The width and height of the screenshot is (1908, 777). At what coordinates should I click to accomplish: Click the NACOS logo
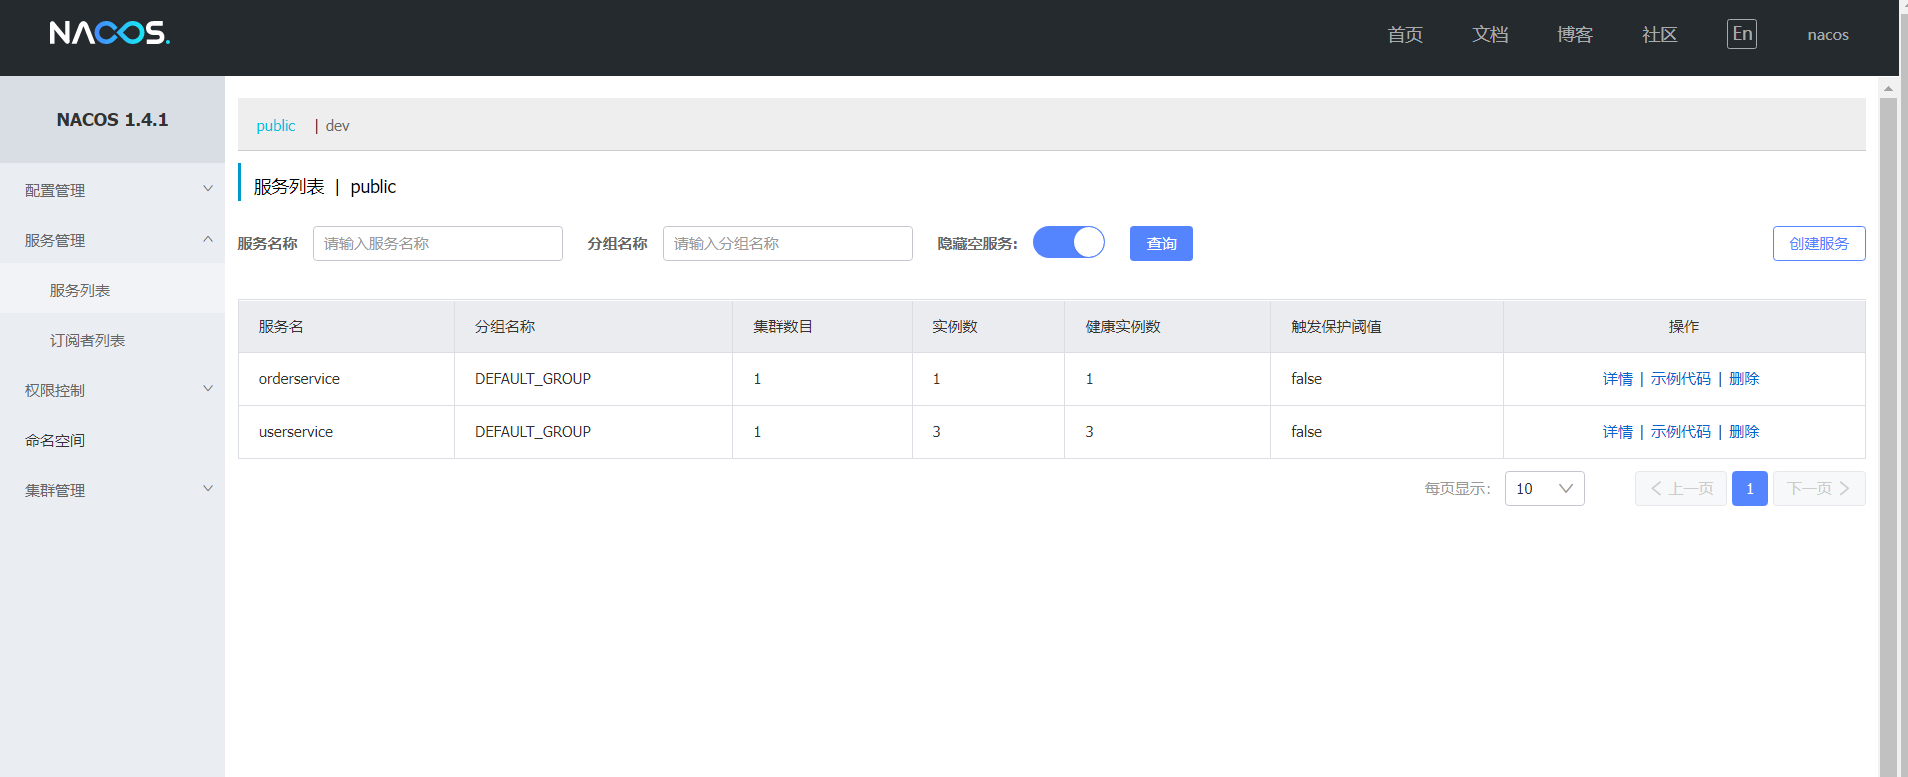[x=110, y=33]
